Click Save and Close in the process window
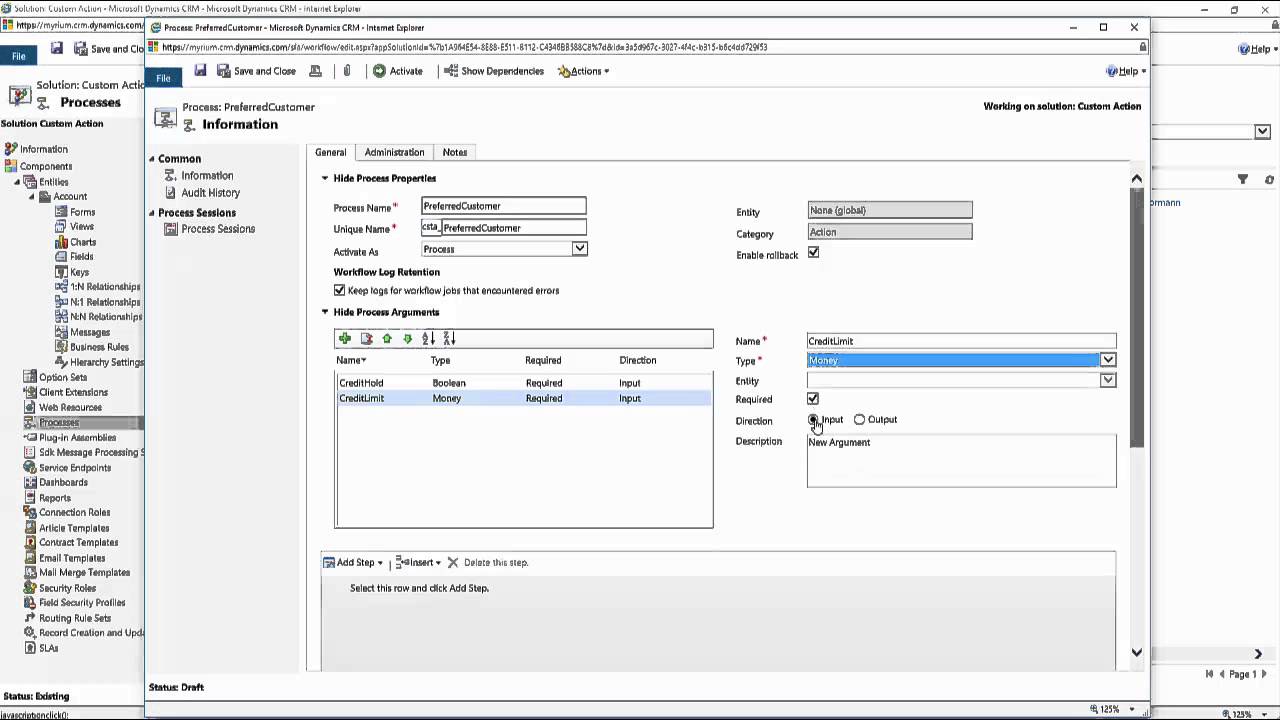Image resolution: width=1280 pixels, height=720 pixels. (257, 71)
